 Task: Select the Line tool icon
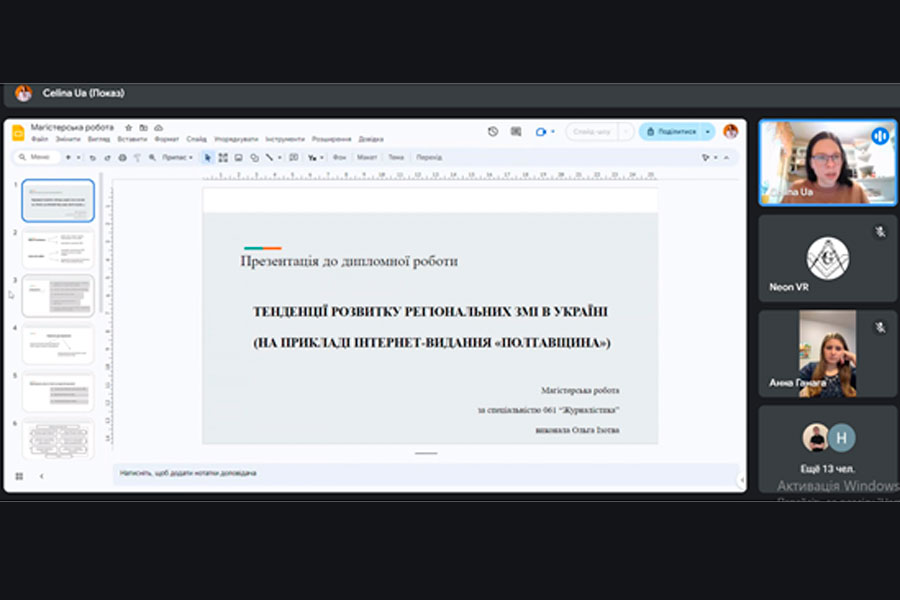pos(269,157)
